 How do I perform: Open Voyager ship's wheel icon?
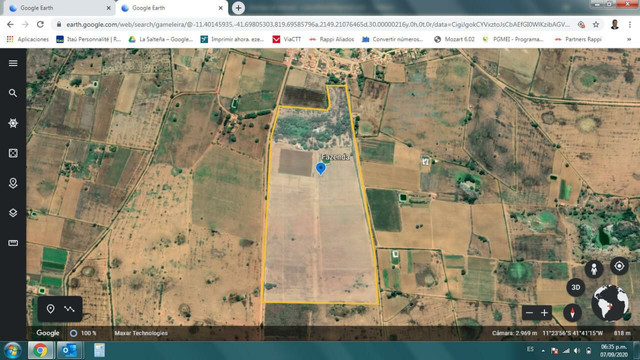pyautogui.click(x=13, y=123)
